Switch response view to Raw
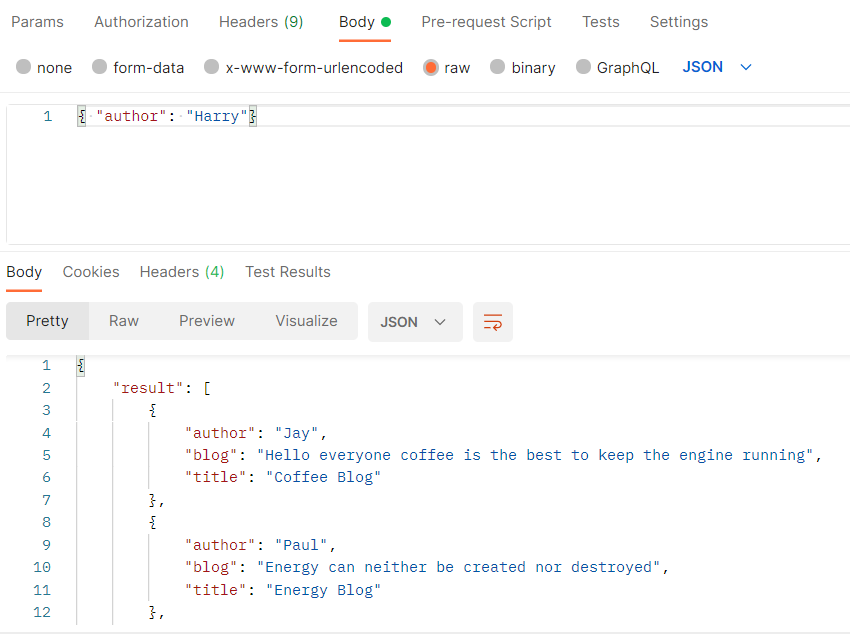 (124, 321)
